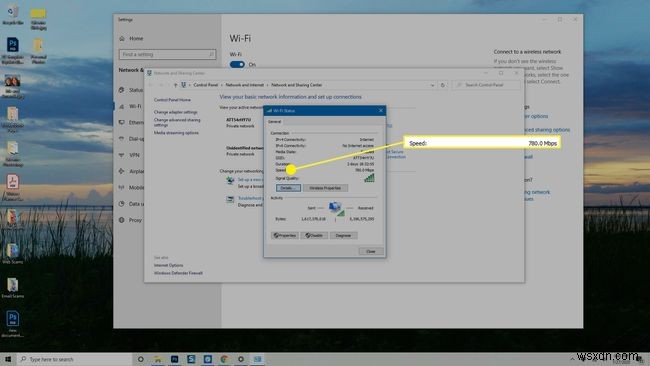This screenshot has width=650, height=366.
Task: Click Connect to a wireless network heading
Action: 527,52
